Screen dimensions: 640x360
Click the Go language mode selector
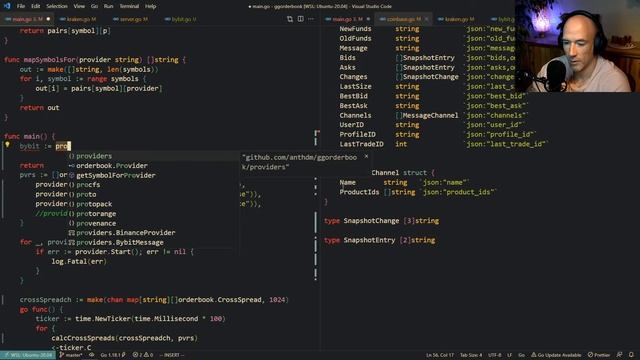(522, 355)
